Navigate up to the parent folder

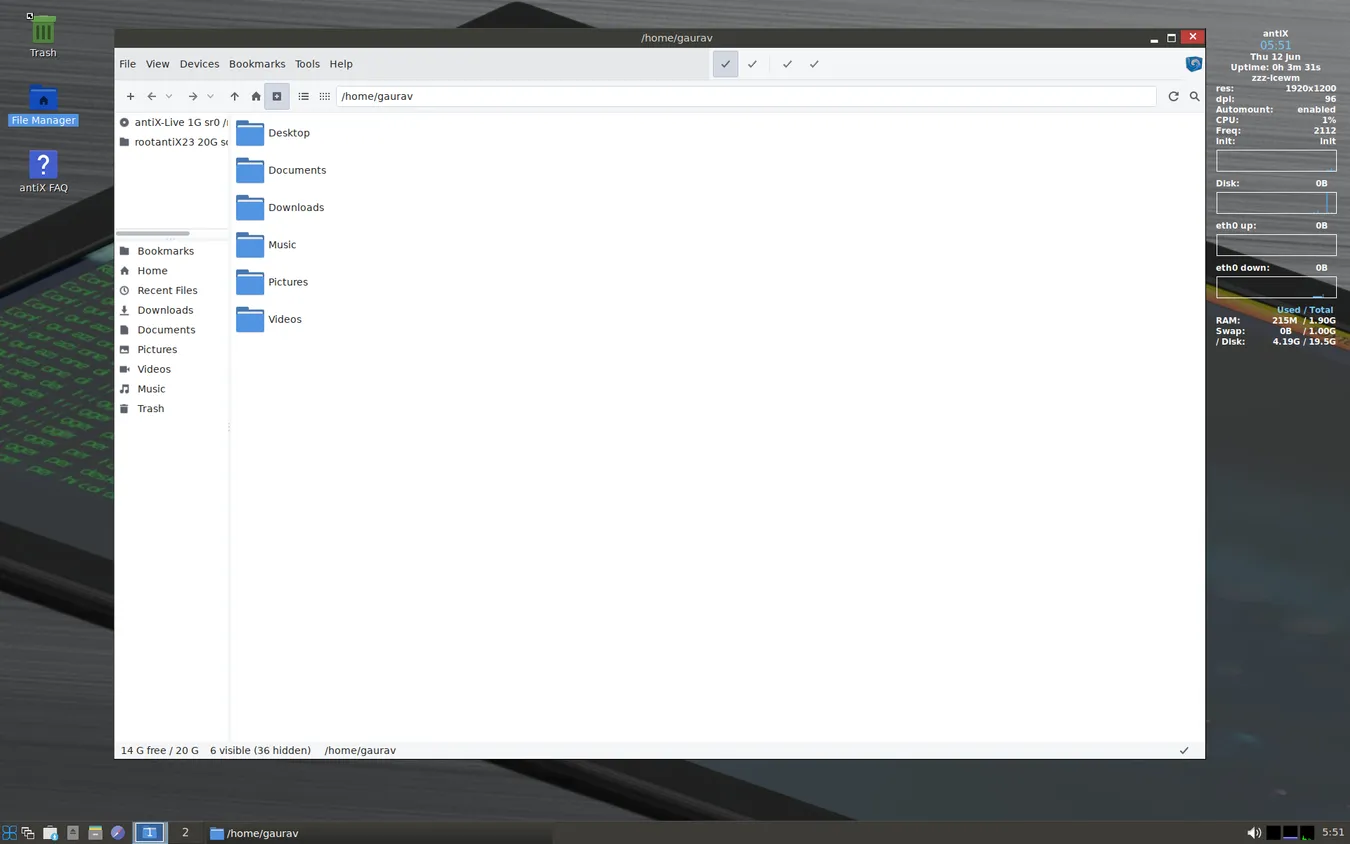tap(234, 96)
